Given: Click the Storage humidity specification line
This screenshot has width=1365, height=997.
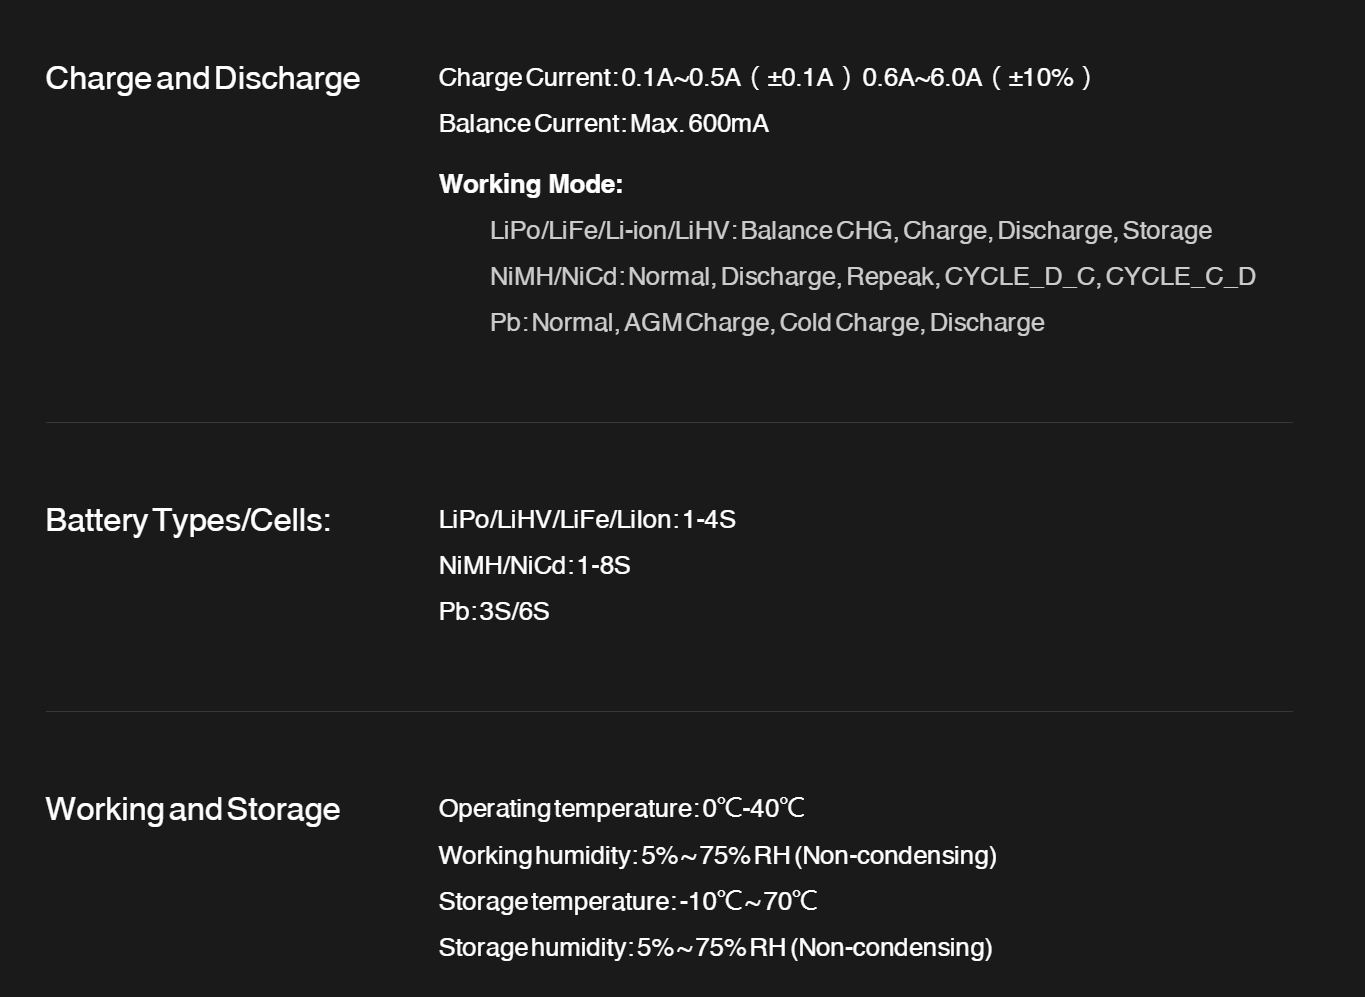Looking at the screenshot, I should pos(715,947).
